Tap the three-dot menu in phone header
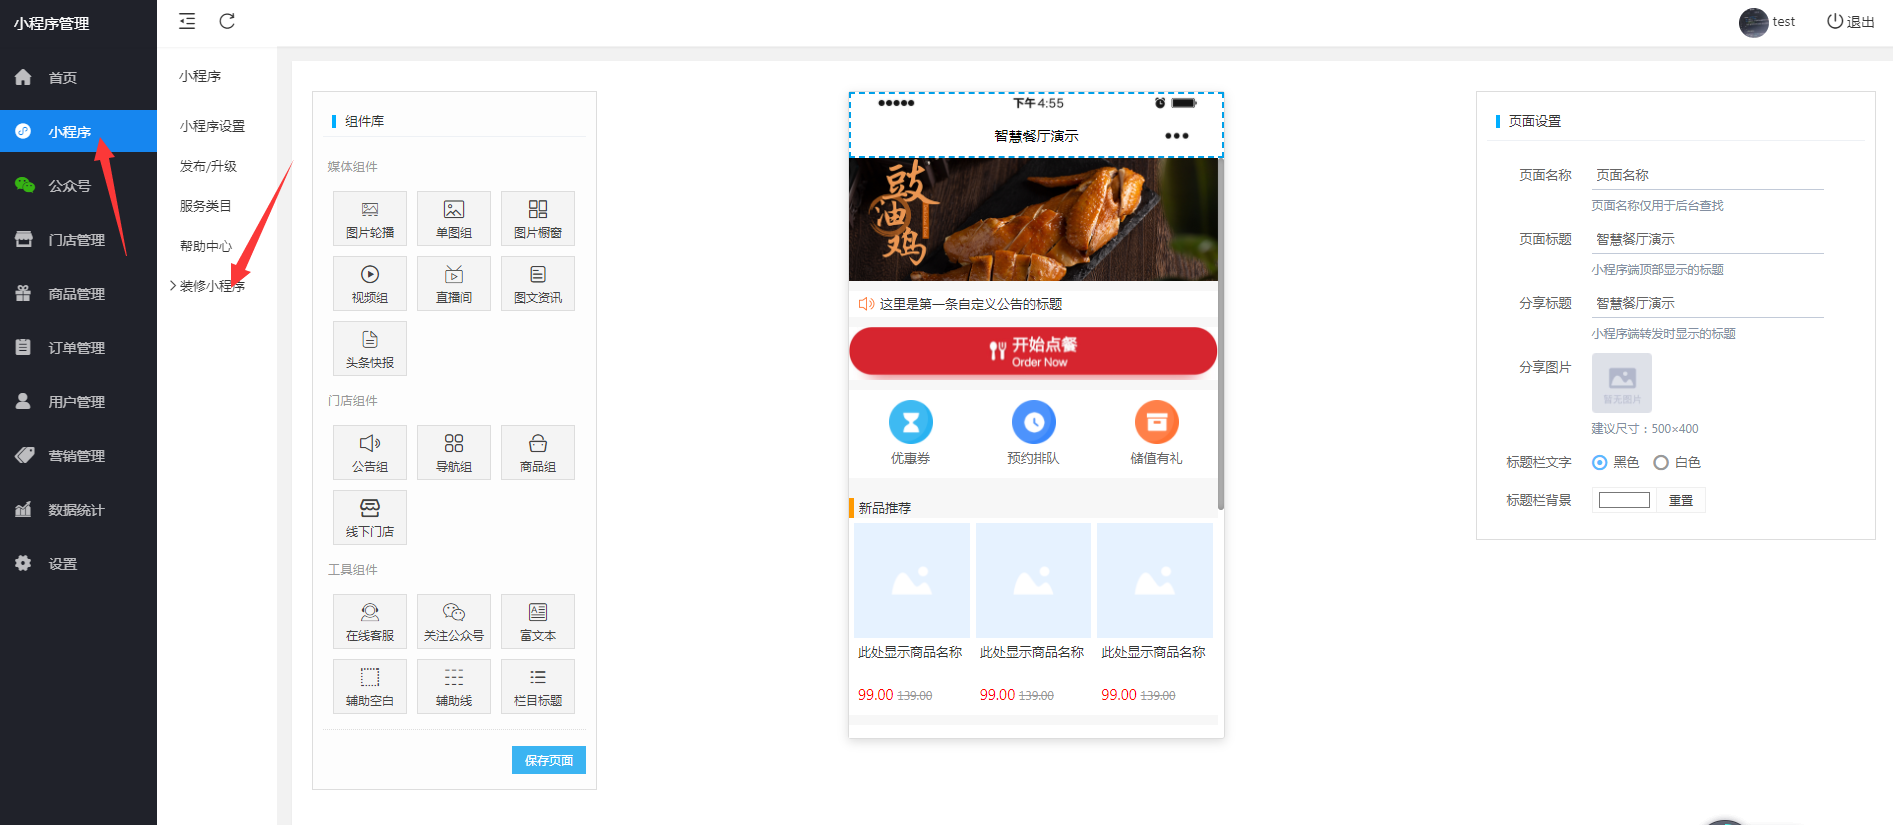The width and height of the screenshot is (1893, 825). 1177,136
